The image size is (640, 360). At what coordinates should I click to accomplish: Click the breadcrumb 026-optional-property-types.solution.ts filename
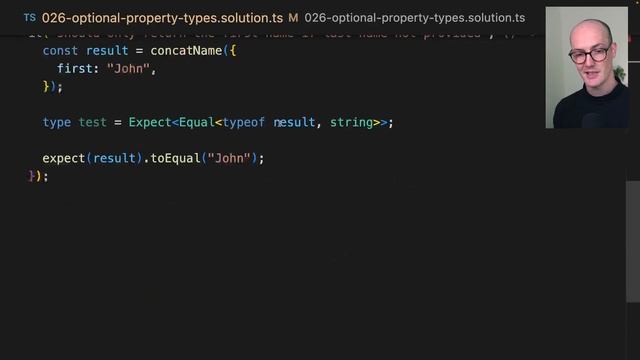pyautogui.click(x=415, y=18)
